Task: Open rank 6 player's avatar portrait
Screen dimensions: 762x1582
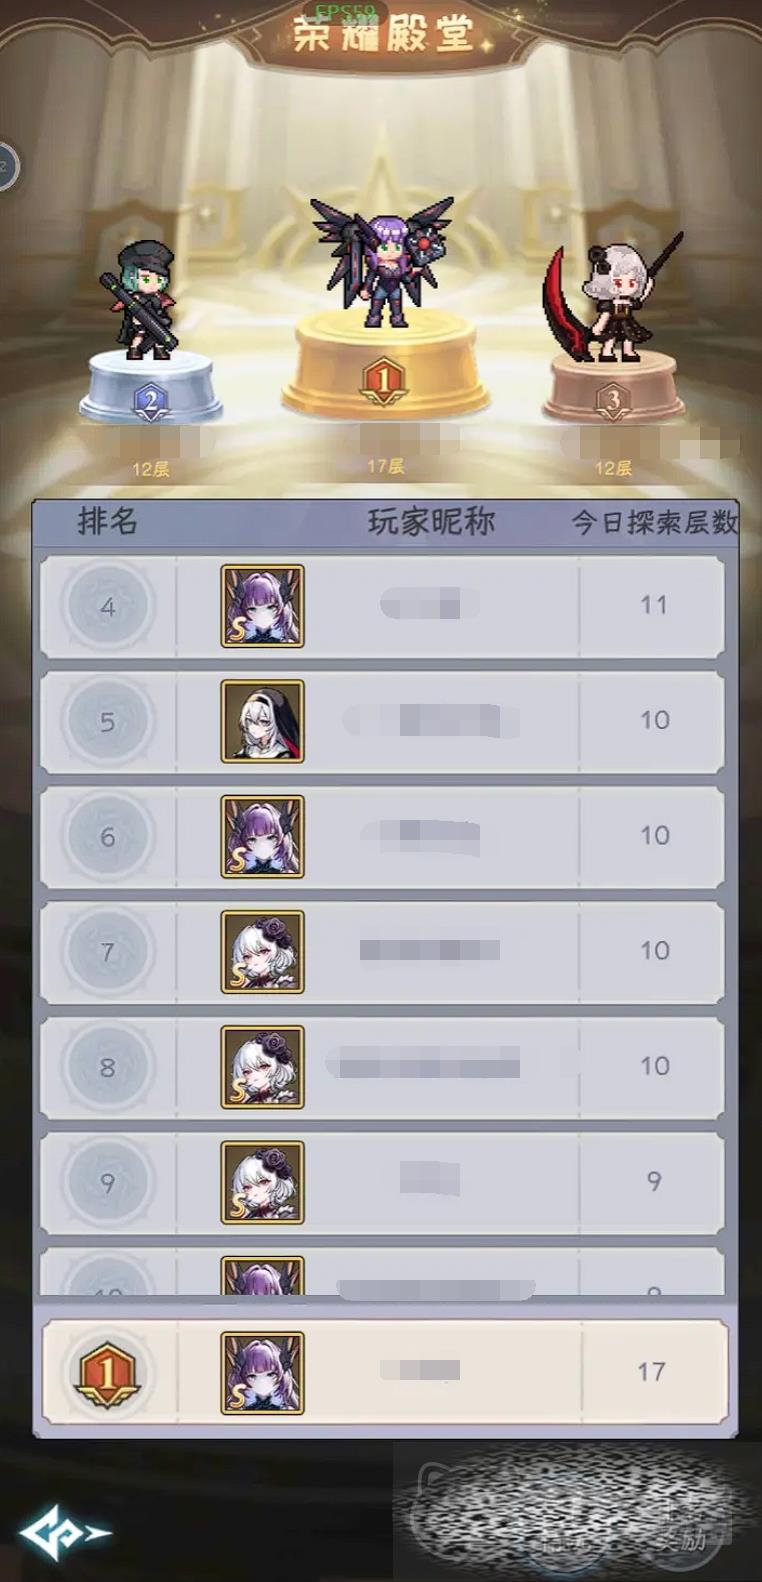Action: pyautogui.click(x=262, y=836)
